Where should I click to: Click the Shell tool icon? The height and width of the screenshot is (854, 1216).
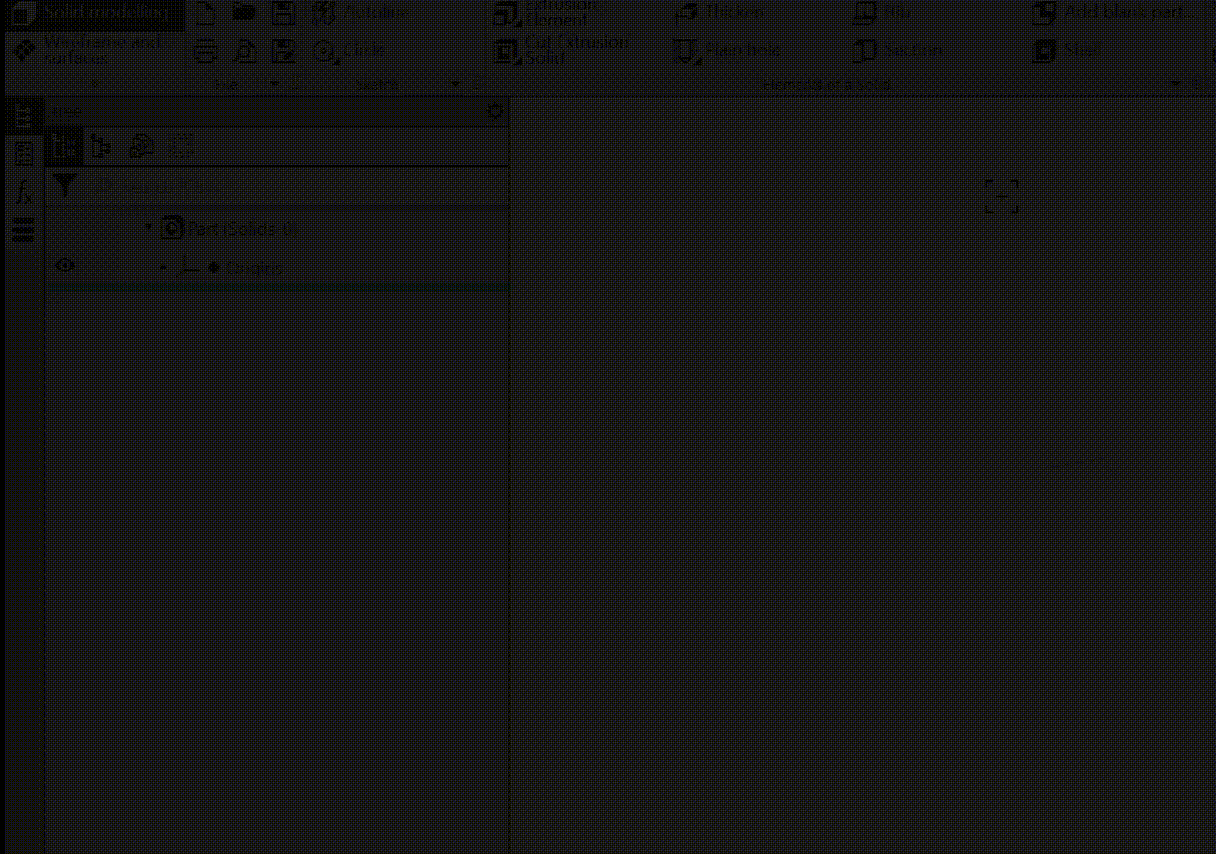tap(1045, 51)
